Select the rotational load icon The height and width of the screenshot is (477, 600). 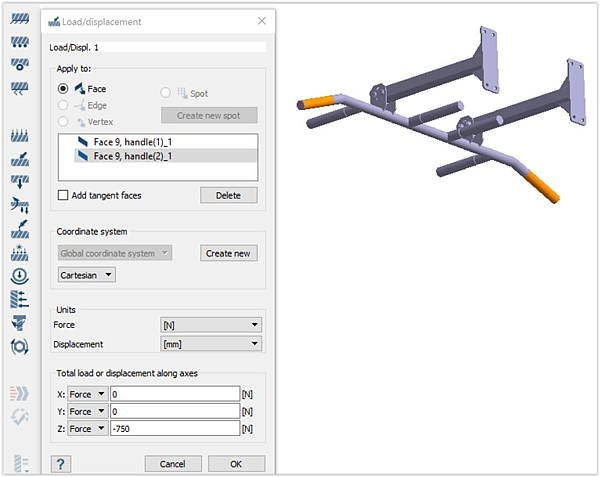(20, 347)
